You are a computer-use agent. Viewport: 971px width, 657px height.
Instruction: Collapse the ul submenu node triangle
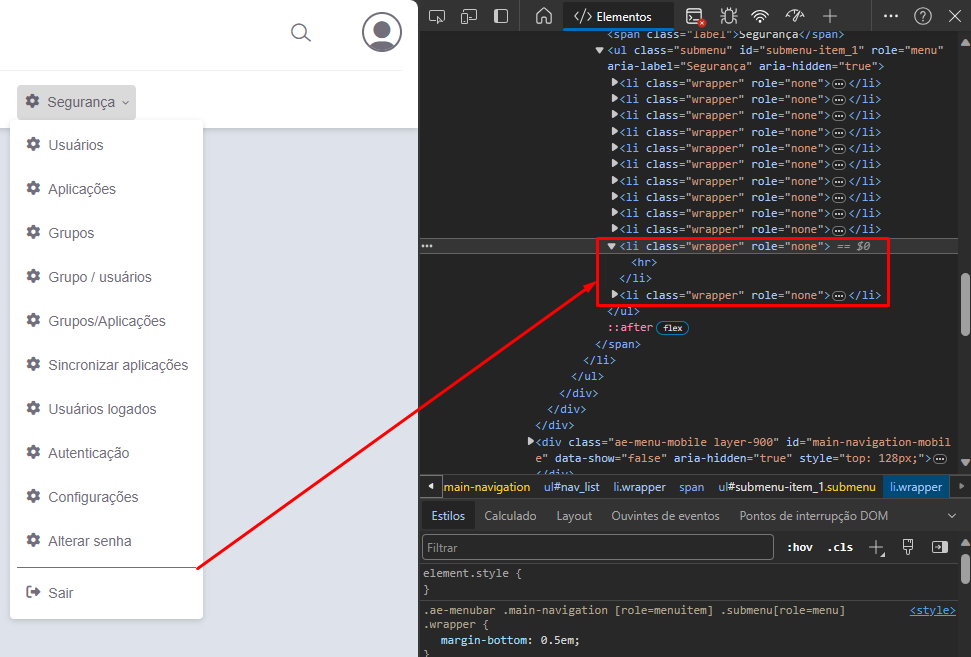click(x=599, y=50)
